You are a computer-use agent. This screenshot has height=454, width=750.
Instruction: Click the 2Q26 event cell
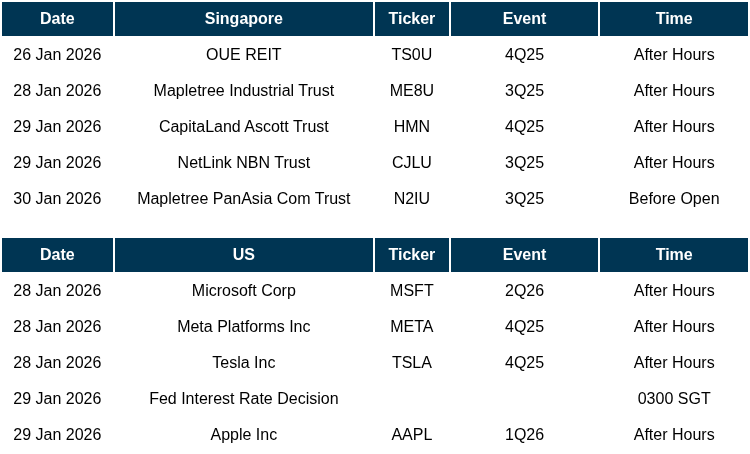pos(524,291)
